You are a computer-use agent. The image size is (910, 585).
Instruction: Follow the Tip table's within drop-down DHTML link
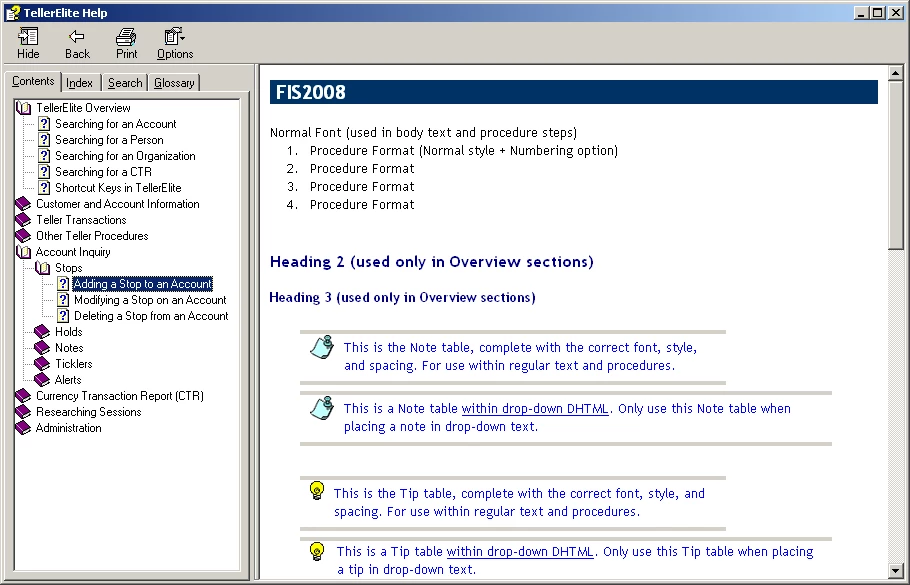[x=520, y=552]
